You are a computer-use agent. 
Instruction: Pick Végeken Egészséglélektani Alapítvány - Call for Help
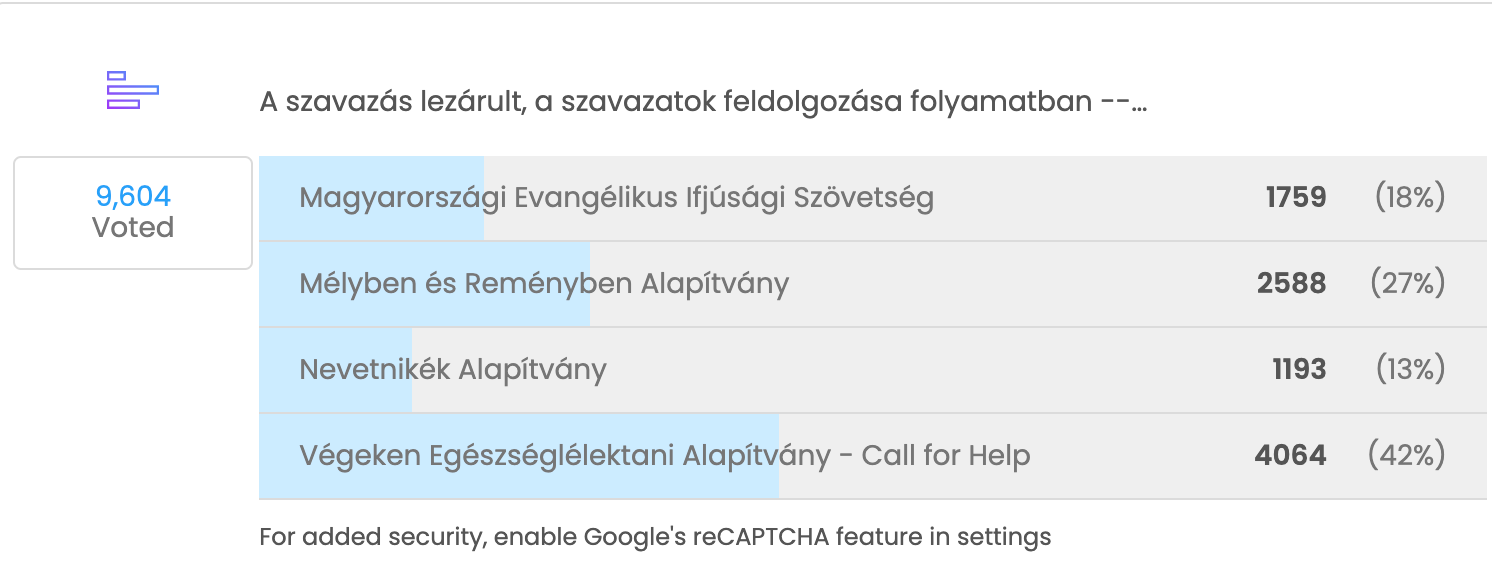coord(664,456)
